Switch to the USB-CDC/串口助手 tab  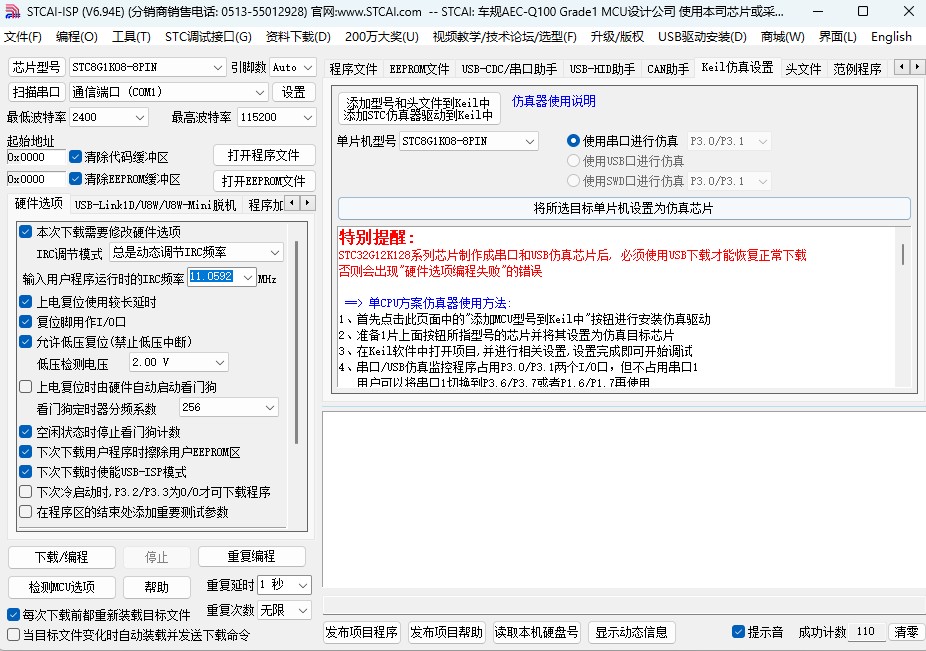[509, 69]
